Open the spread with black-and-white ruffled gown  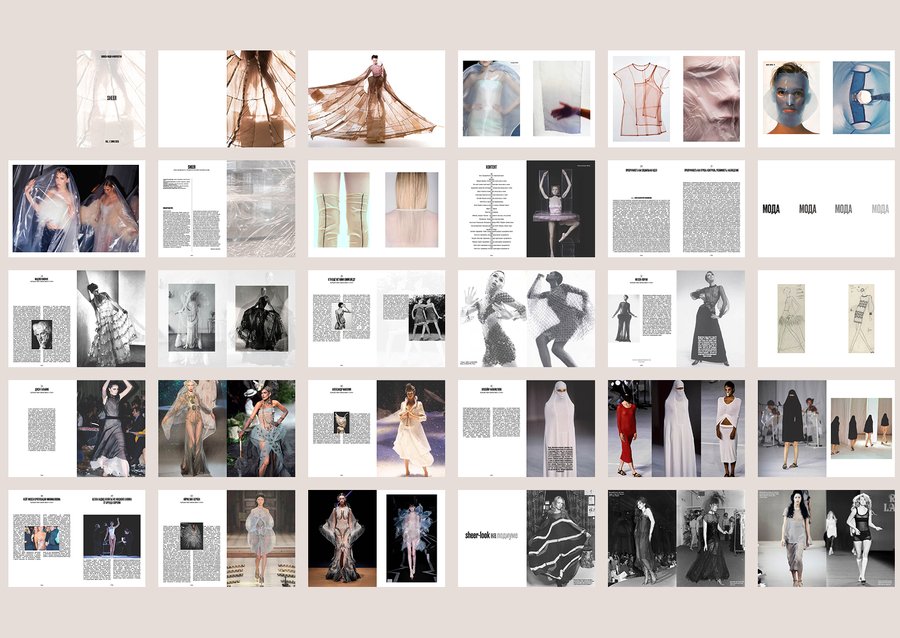[x=77, y=319]
